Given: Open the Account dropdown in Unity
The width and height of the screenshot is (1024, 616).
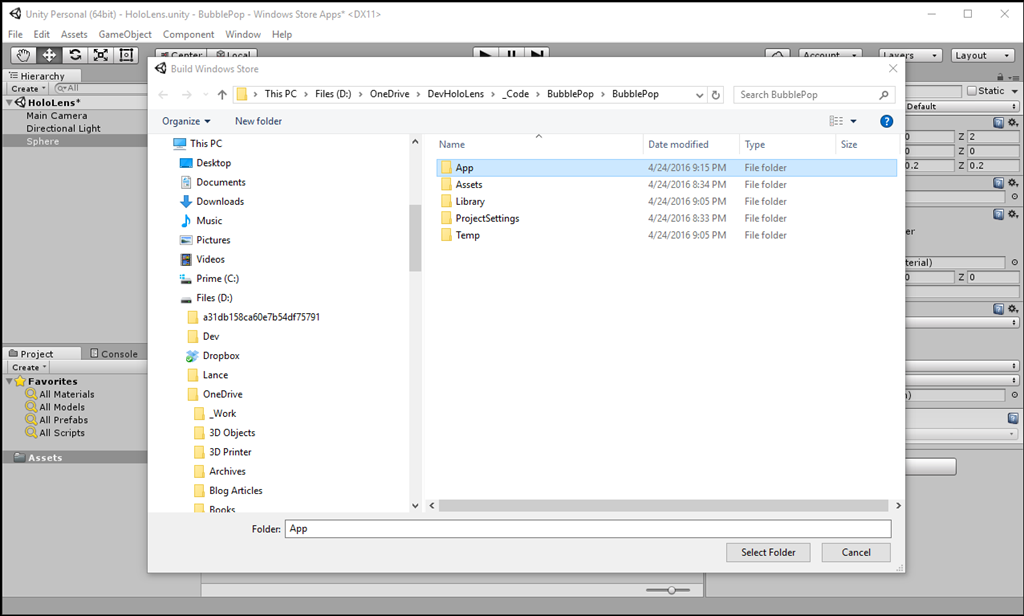Looking at the screenshot, I should [830, 56].
